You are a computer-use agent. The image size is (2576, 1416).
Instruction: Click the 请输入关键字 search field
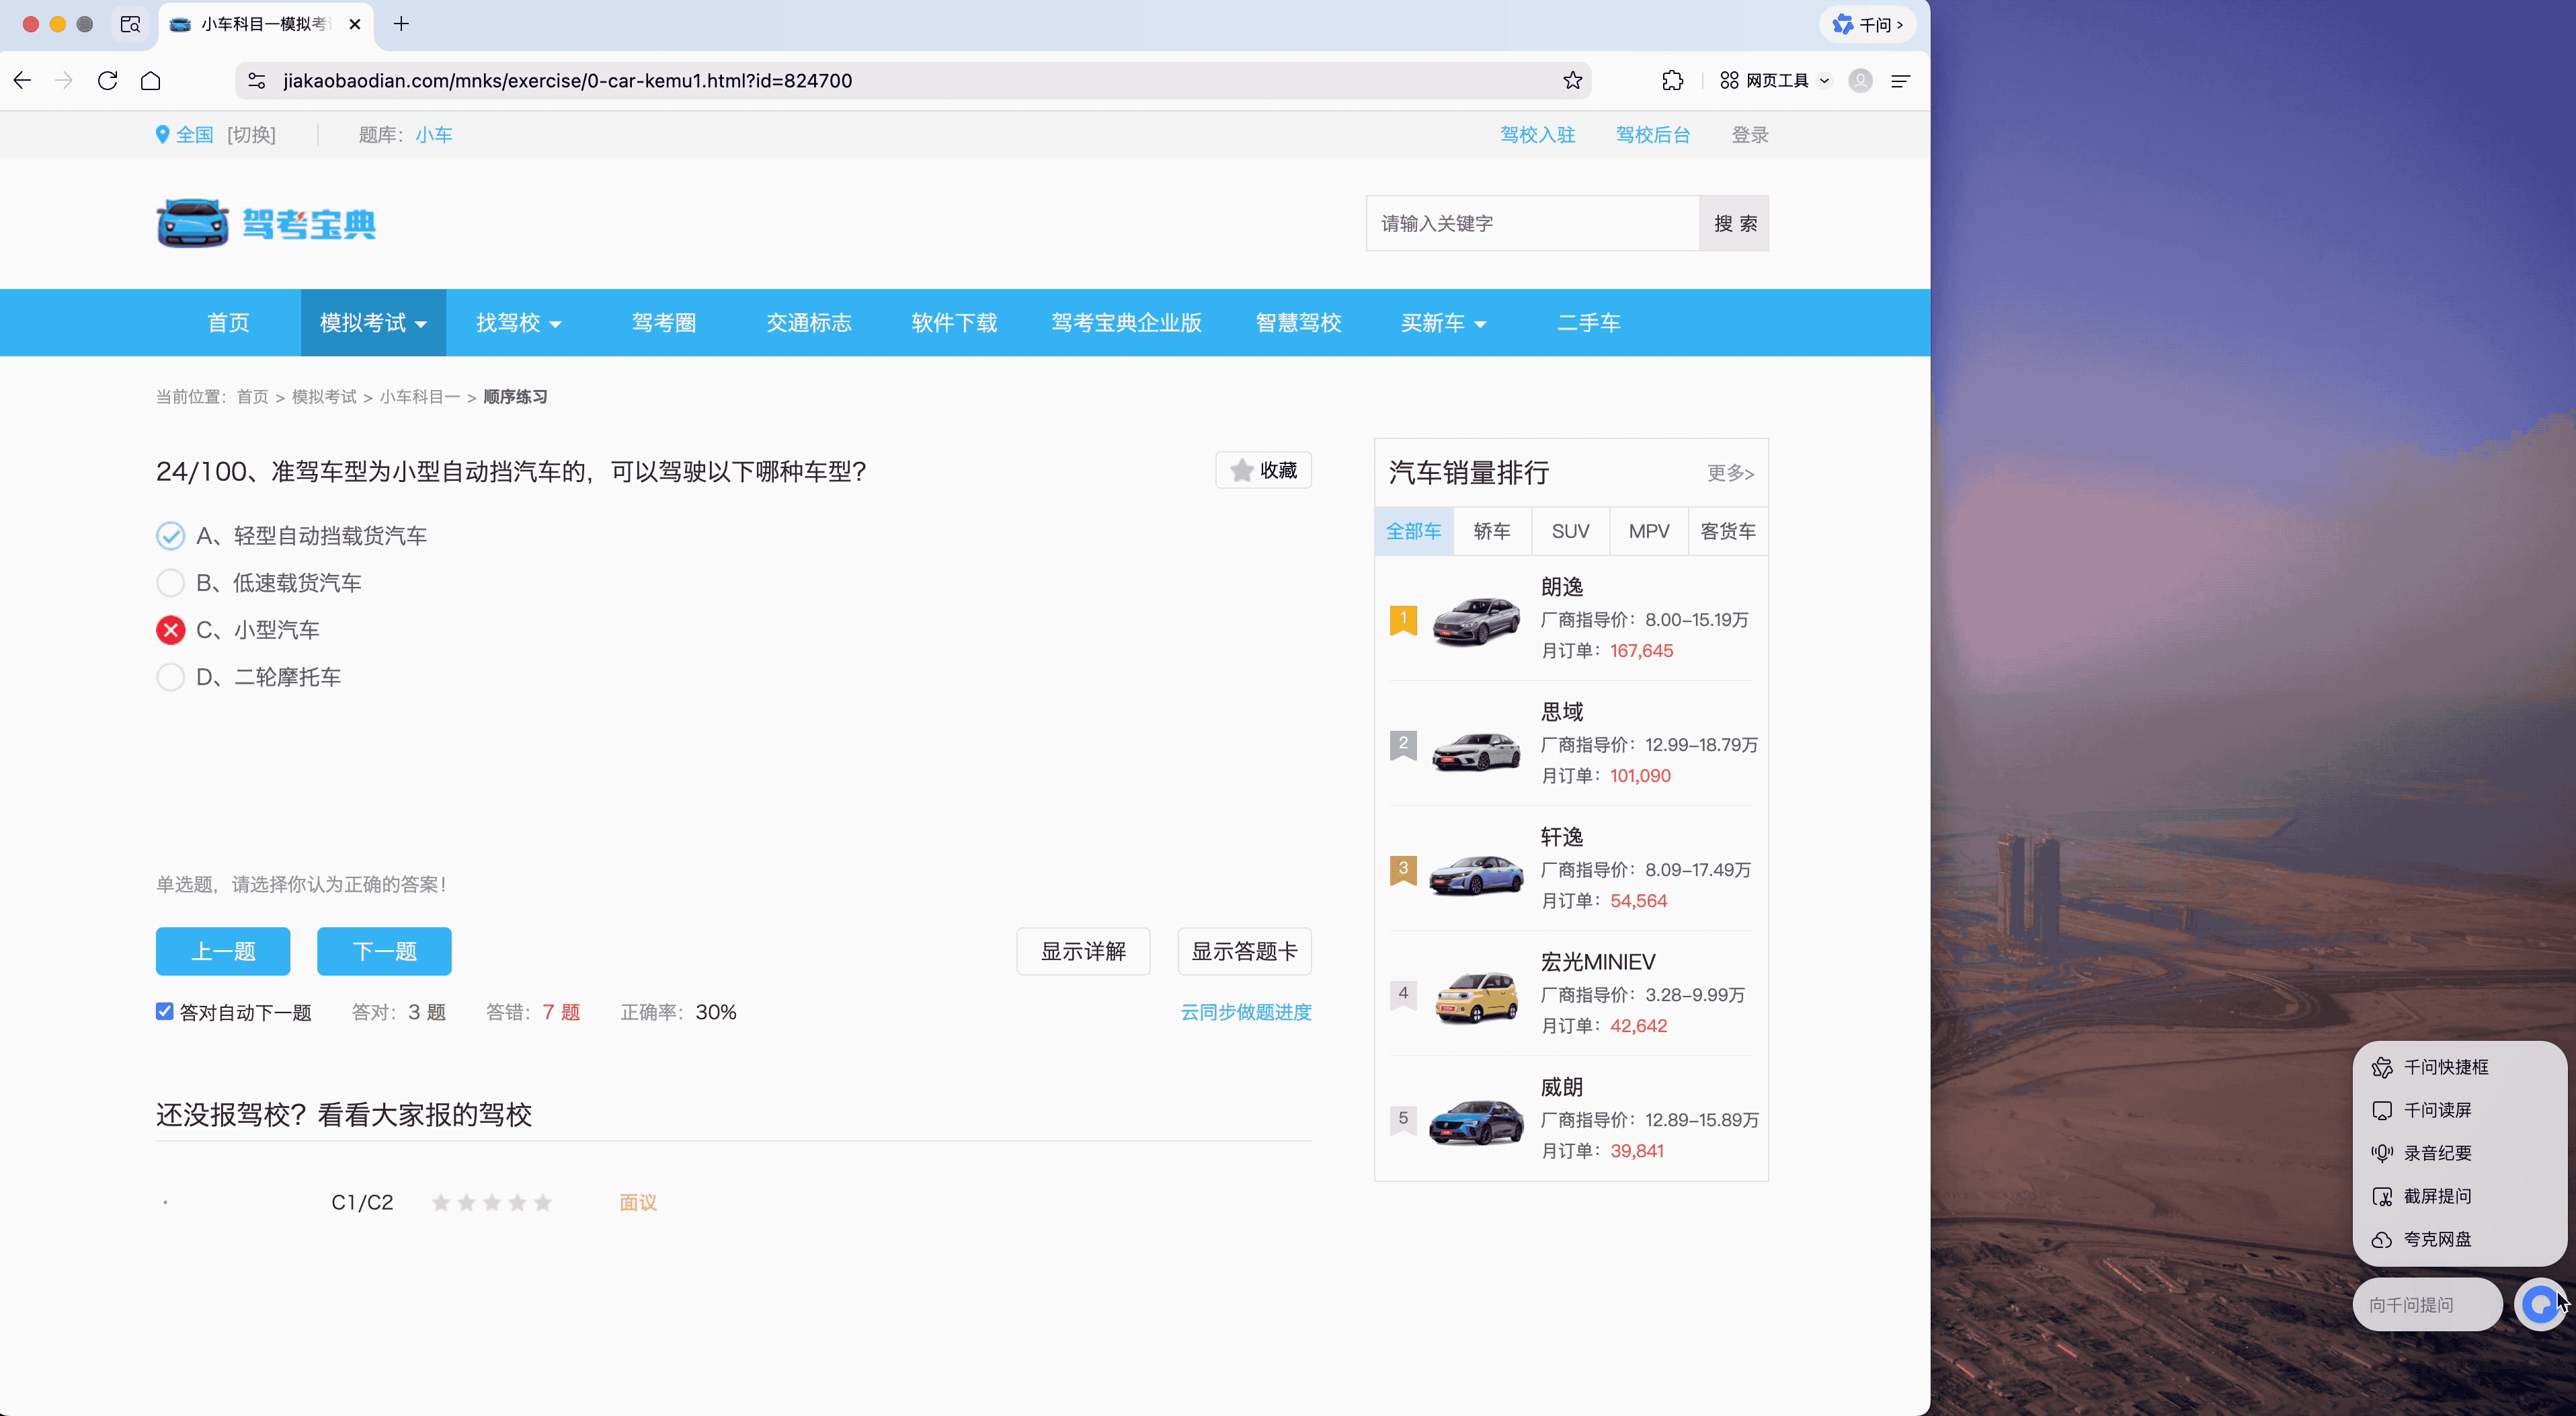pyautogui.click(x=1532, y=223)
